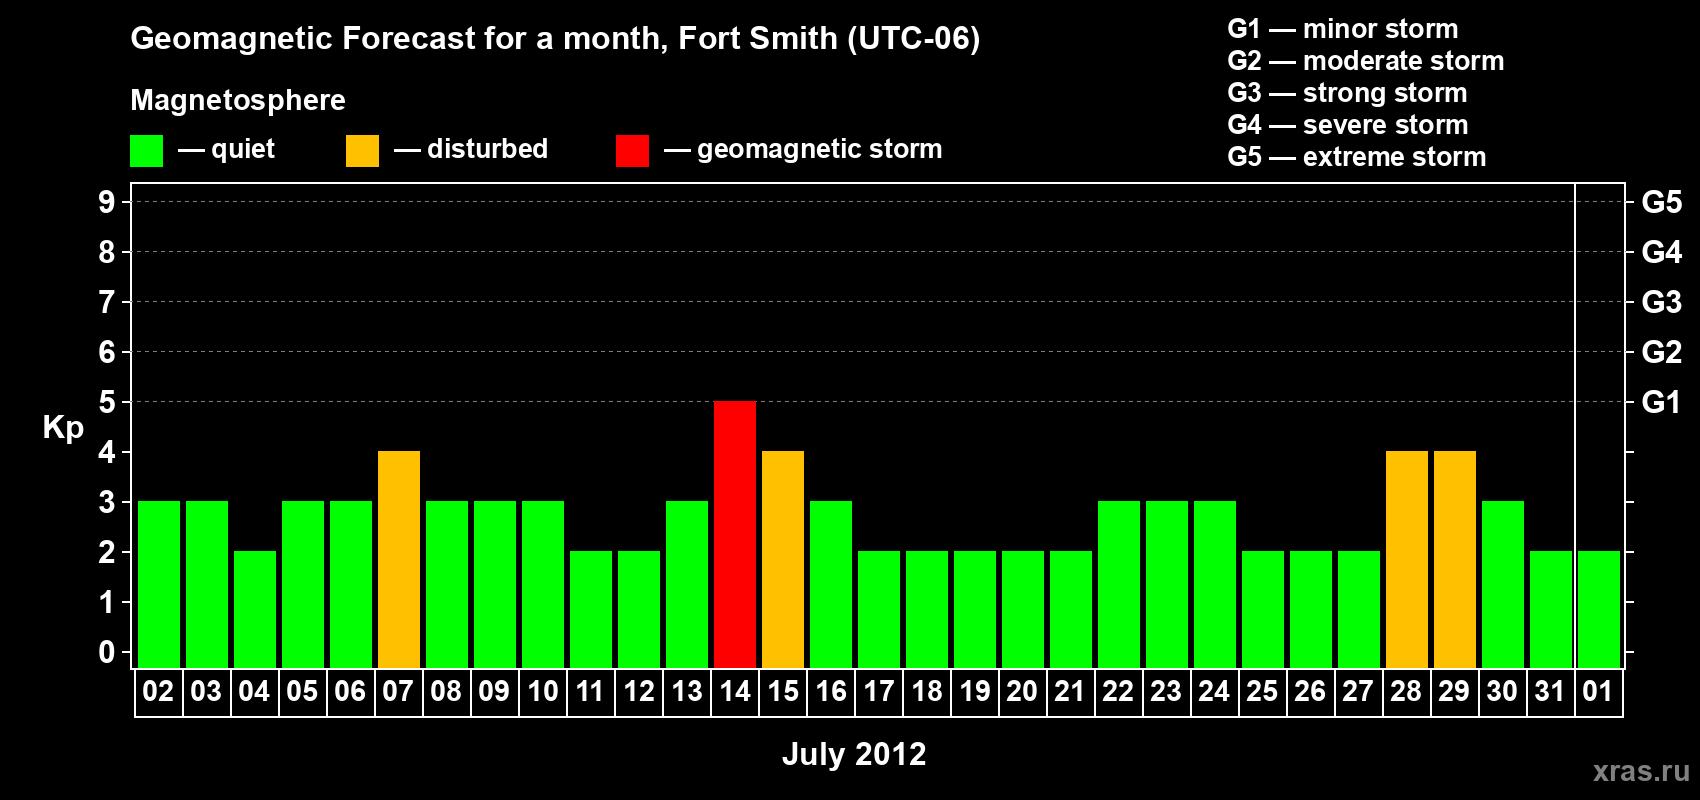Click the date label 14
Viewport: 1700px width, 800px height.
click(735, 691)
